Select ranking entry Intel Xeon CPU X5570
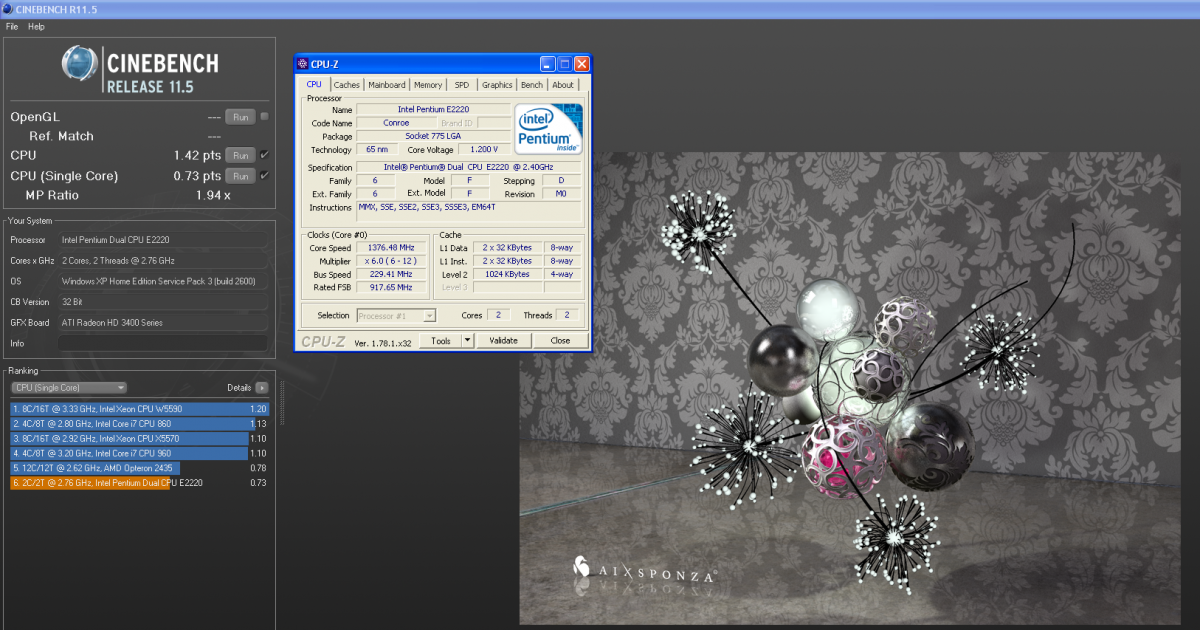 point(139,438)
